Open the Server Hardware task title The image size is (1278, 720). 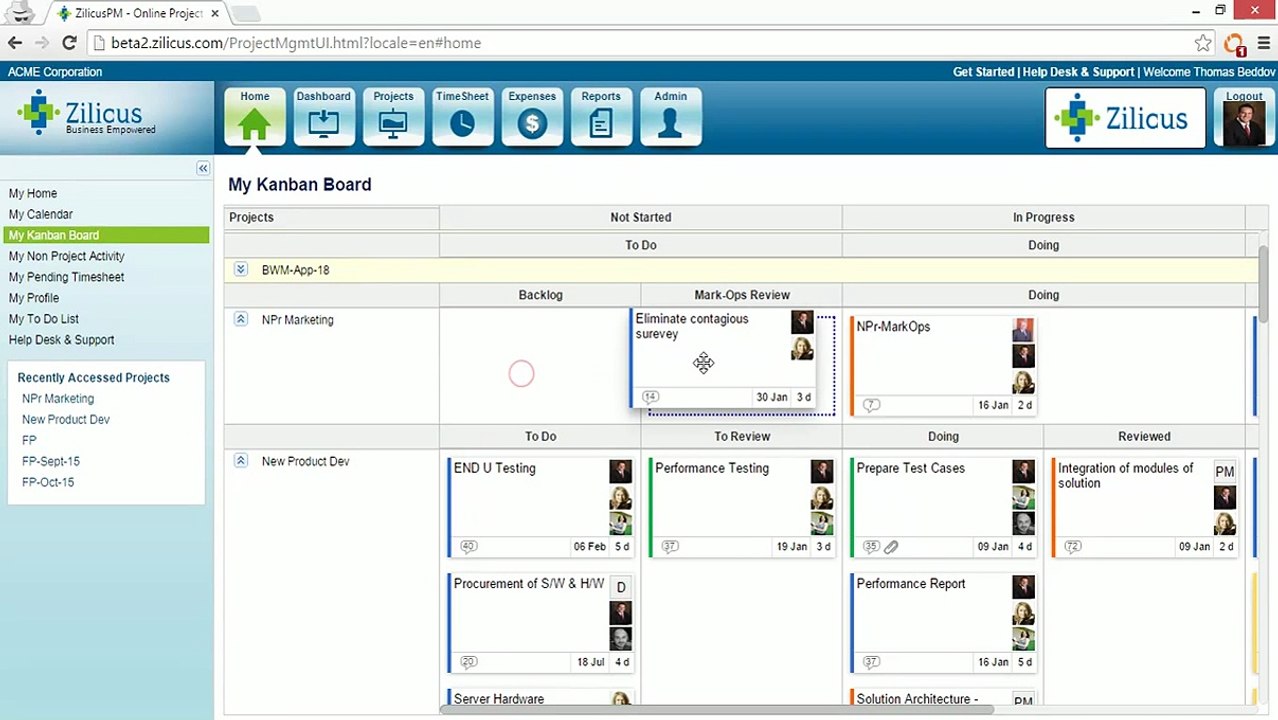tap(499, 699)
